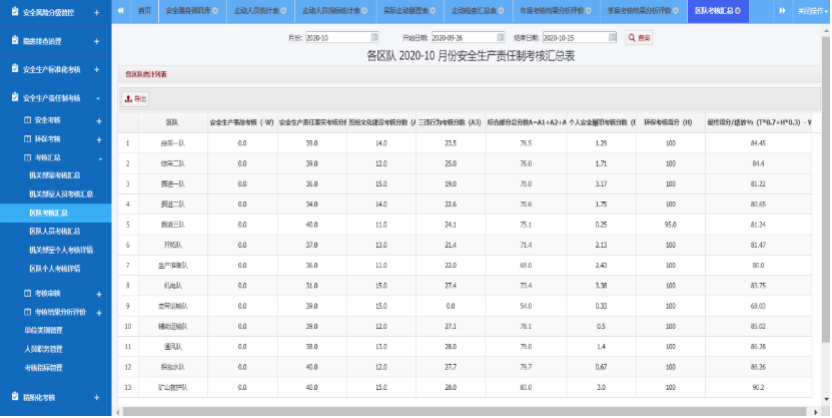
Task: Click the 环保考核得分 (H) column header
Action: pos(671,123)
